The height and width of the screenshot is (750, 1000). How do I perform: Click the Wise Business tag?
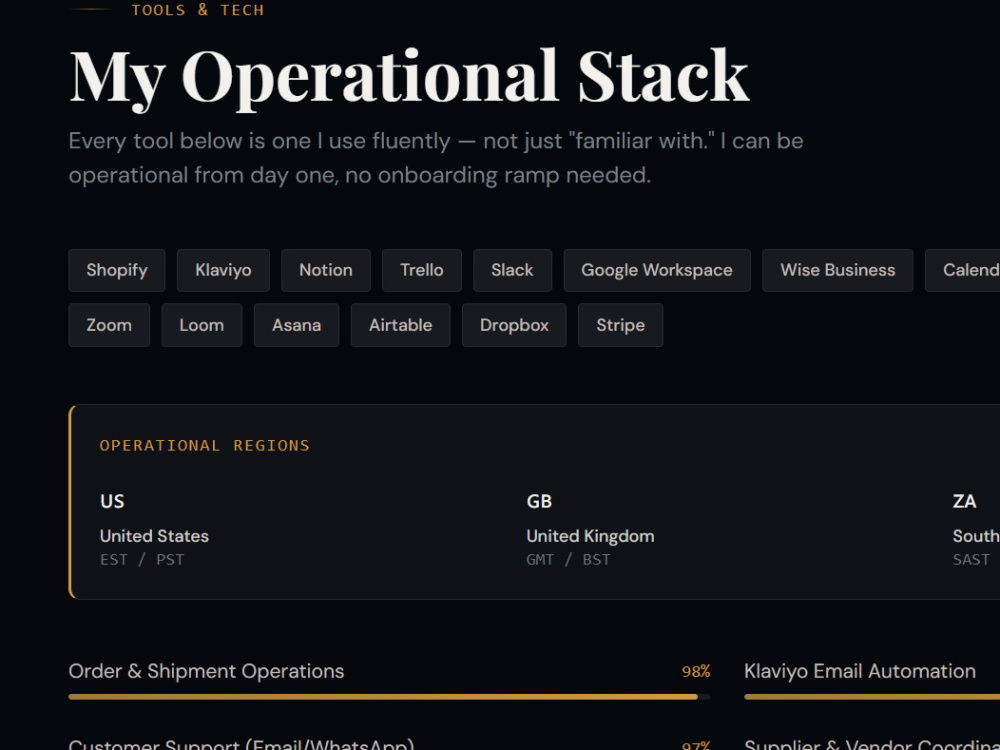tap(837, 270)
